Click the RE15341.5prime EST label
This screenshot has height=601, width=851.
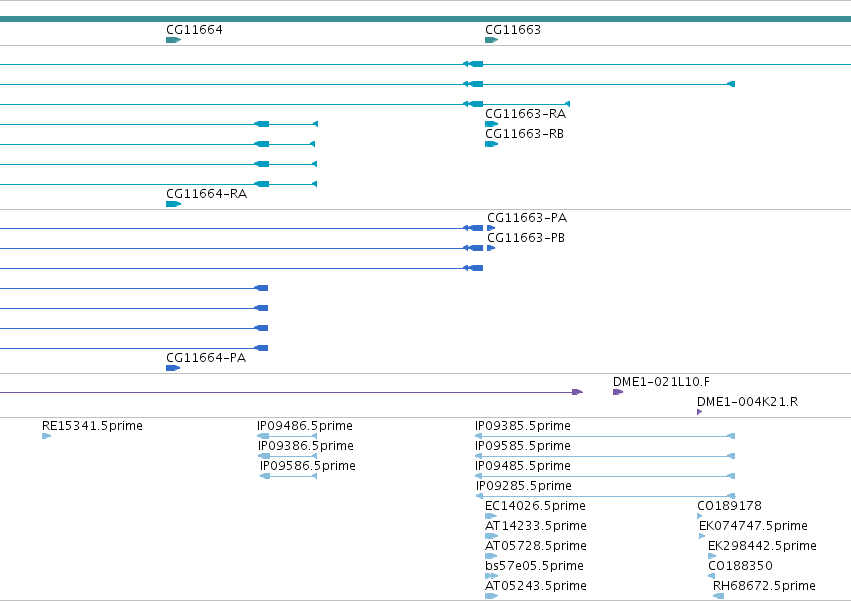pos(92,426)
